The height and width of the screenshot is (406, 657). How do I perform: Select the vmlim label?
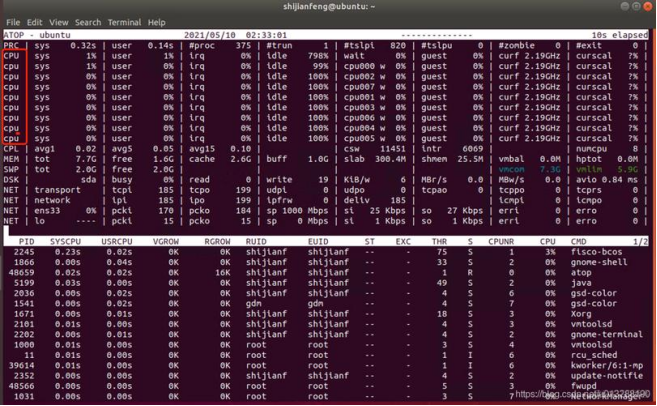589,169
